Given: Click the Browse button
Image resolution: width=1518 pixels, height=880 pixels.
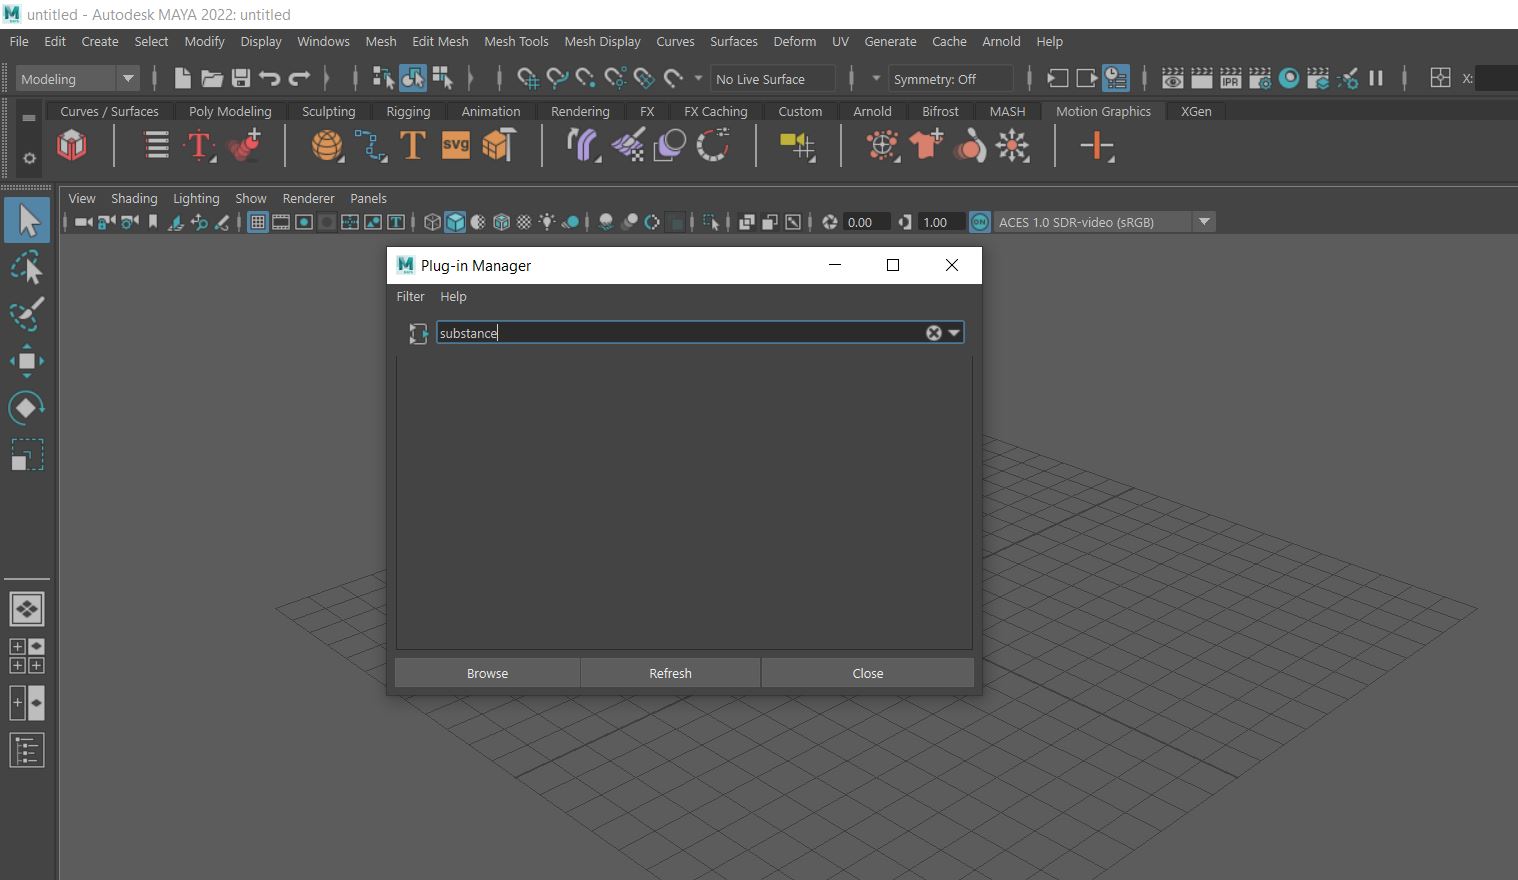Looking at the screenshot, I should (487, 673).
